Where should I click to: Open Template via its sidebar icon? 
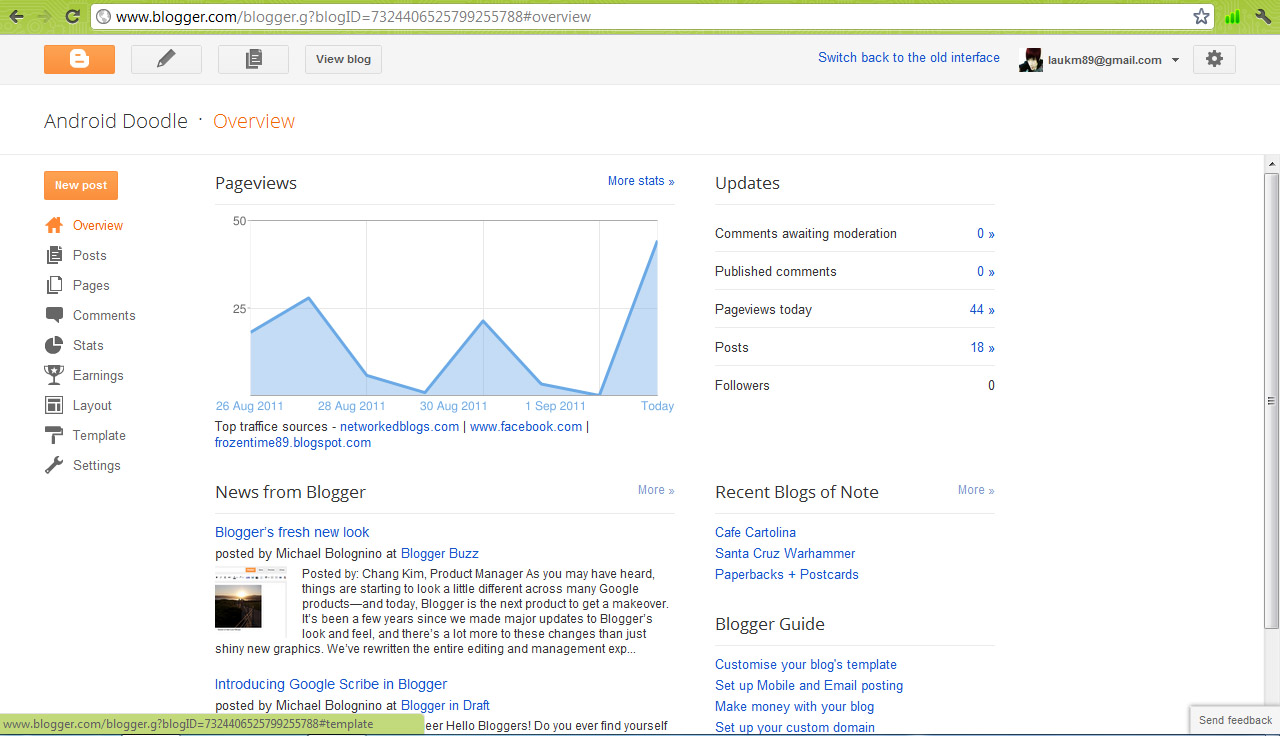53,434
